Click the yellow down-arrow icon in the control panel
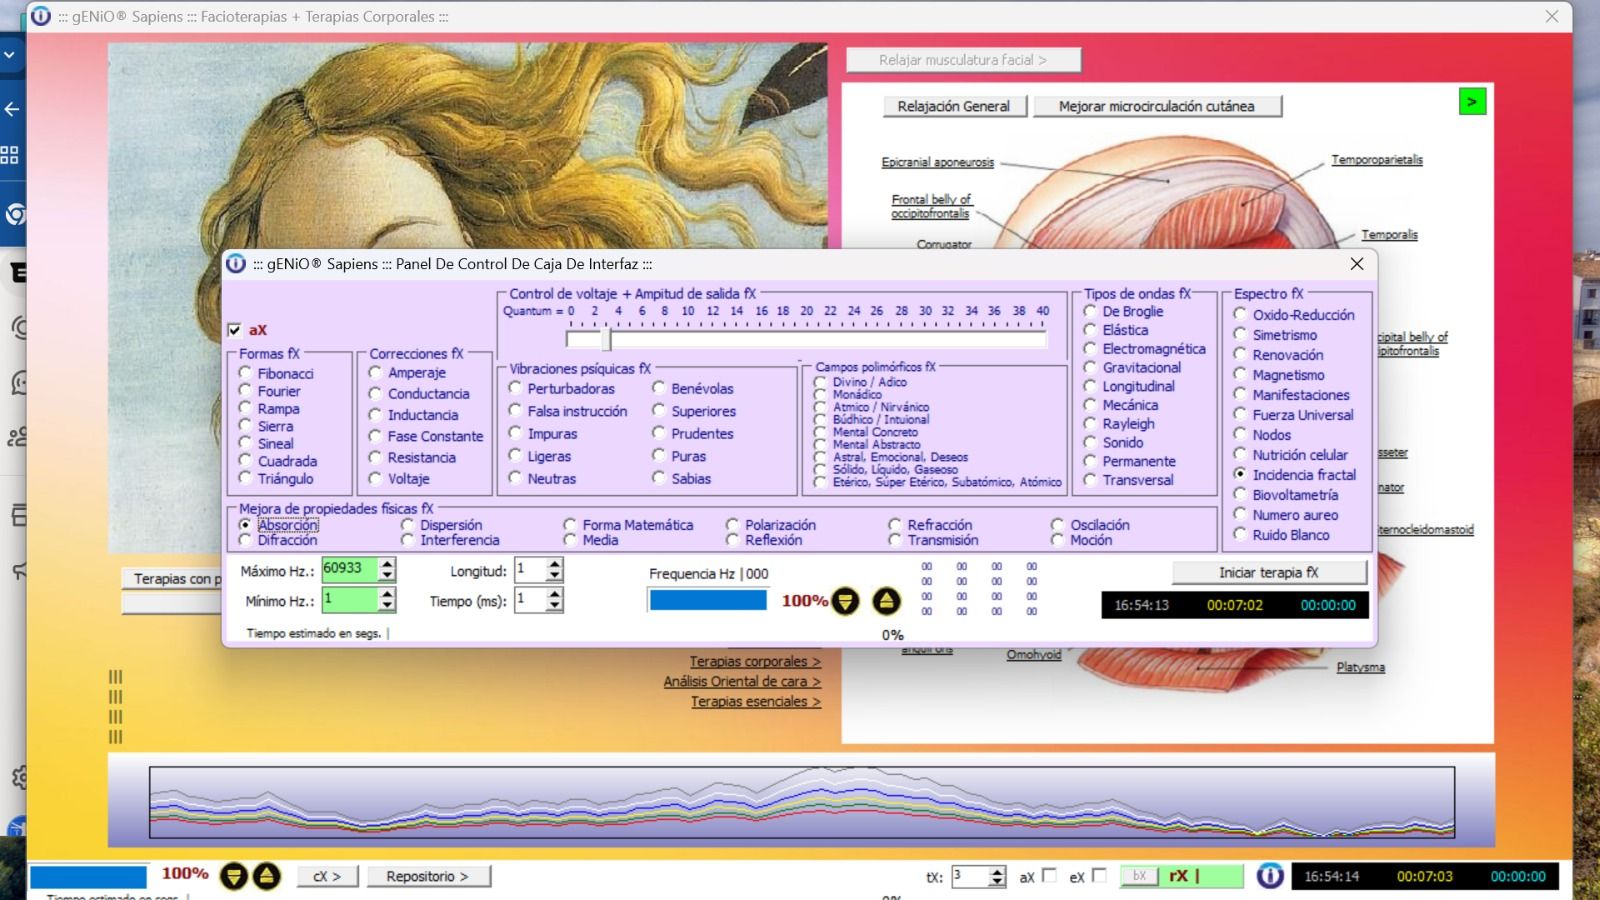Screen dimensions: 1600x900 [x=846, y=601]
